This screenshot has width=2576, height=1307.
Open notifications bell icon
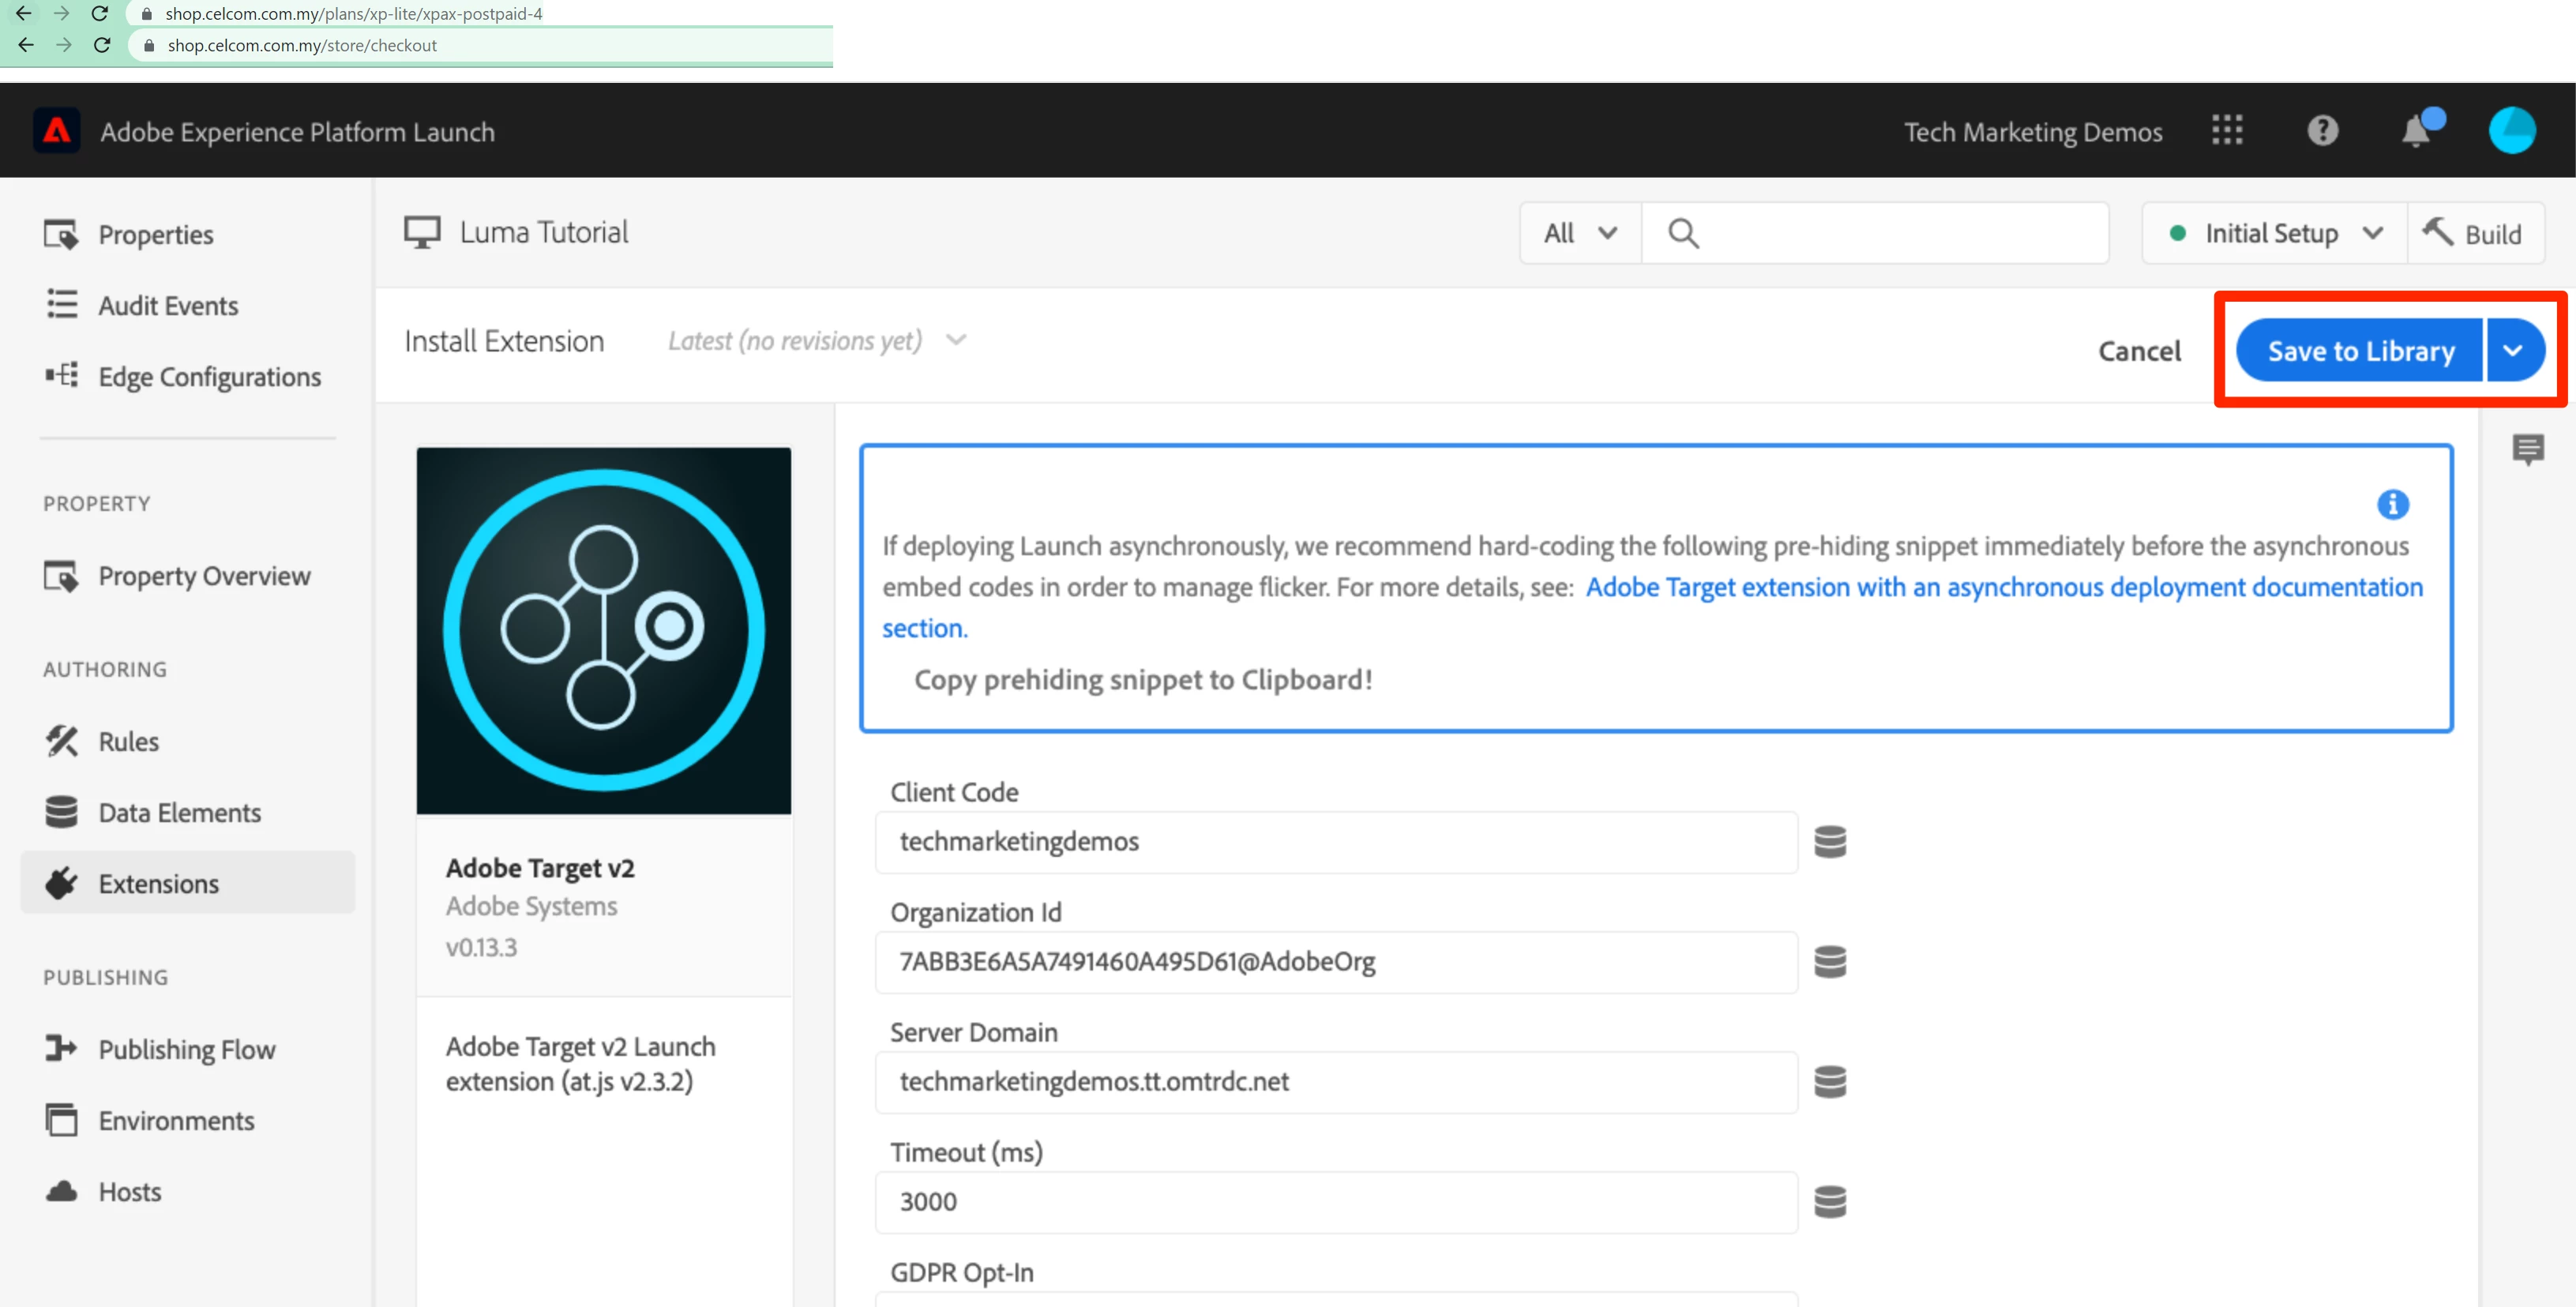click(x=2416, y=131)
